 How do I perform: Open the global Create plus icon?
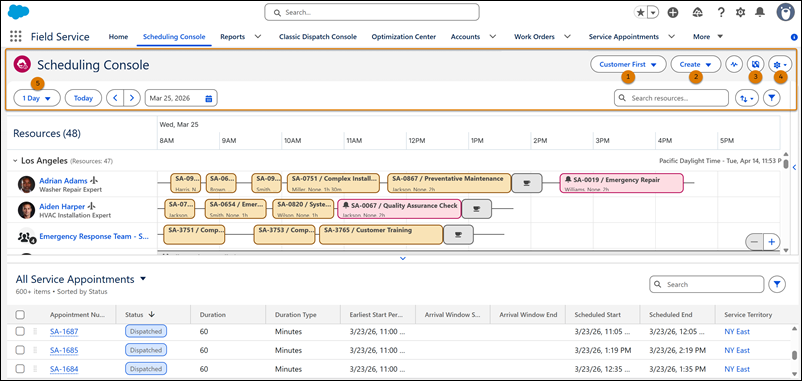pos(673,13)
